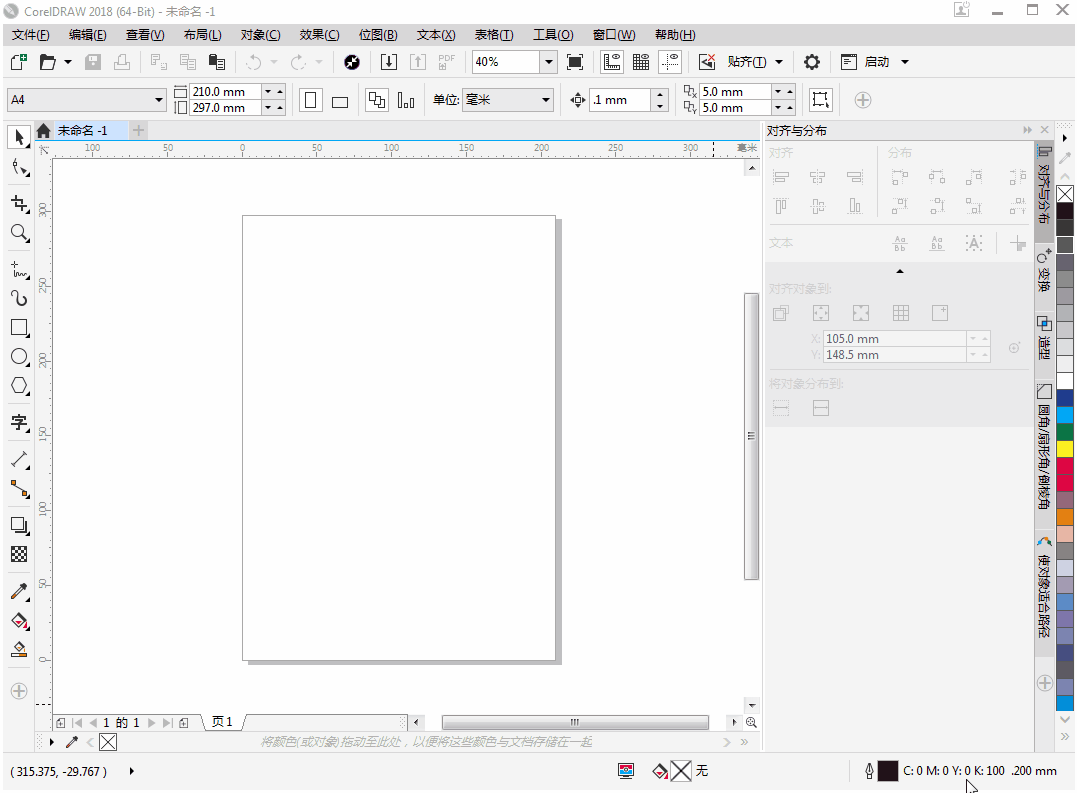Switch to the 页1 page tab
1077x793 pixels.
tap(222, 722)
